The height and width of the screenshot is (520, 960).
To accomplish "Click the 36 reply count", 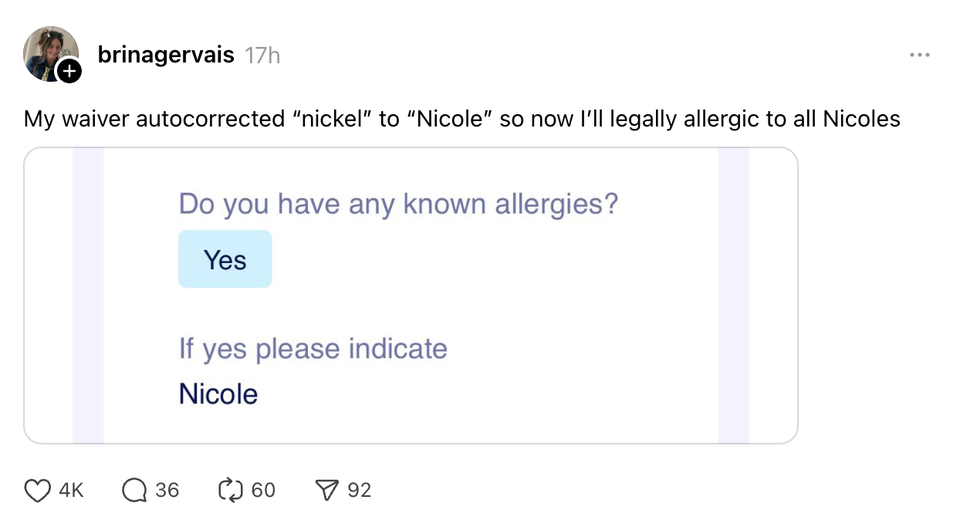I will (x=167, y=490).
